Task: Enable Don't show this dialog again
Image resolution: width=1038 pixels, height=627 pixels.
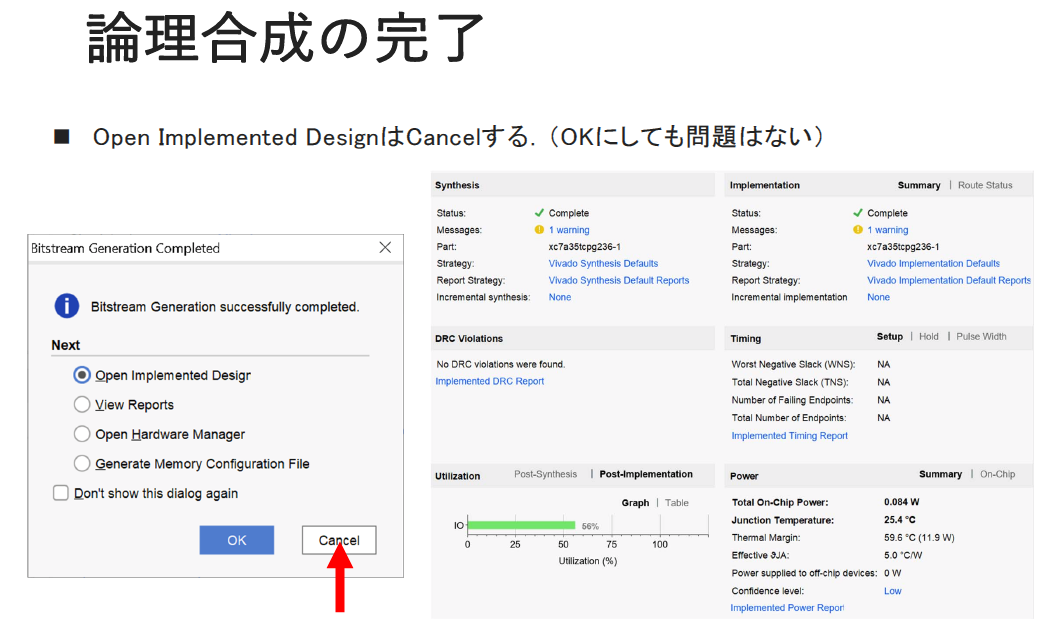Action: [61, 493]
